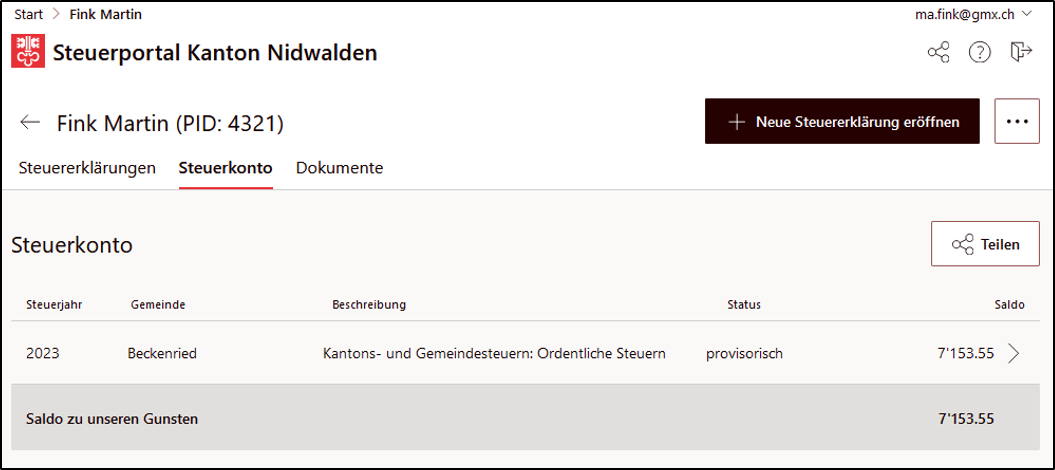Click the plus icon for new Steuererklärung
The width and height of the screenshot is (1055, 470).
[737, 122]
